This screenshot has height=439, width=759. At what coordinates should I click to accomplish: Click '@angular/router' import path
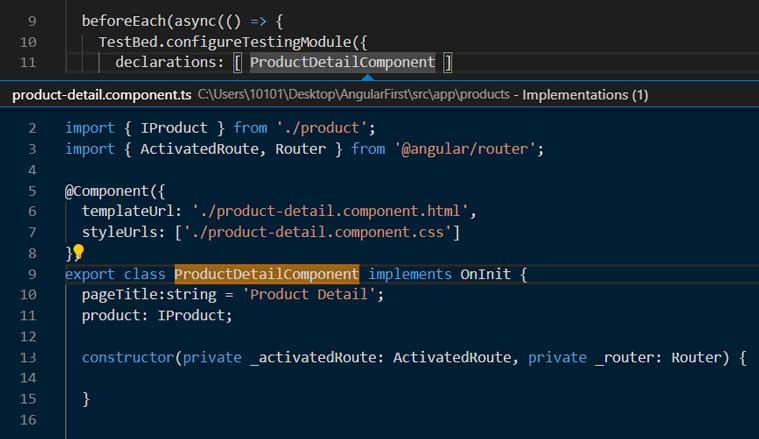466,149
